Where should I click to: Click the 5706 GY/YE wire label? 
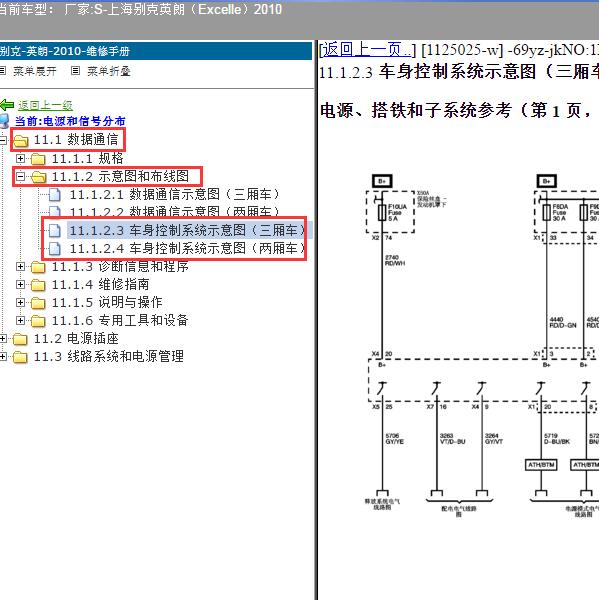pyautogui.click(x=395, y=439)
